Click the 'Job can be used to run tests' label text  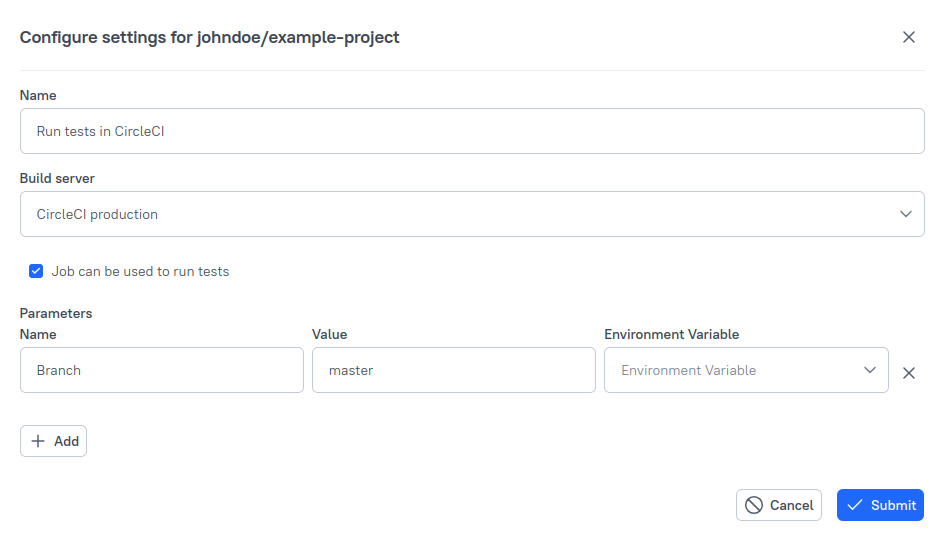click(x=140, y=271)
